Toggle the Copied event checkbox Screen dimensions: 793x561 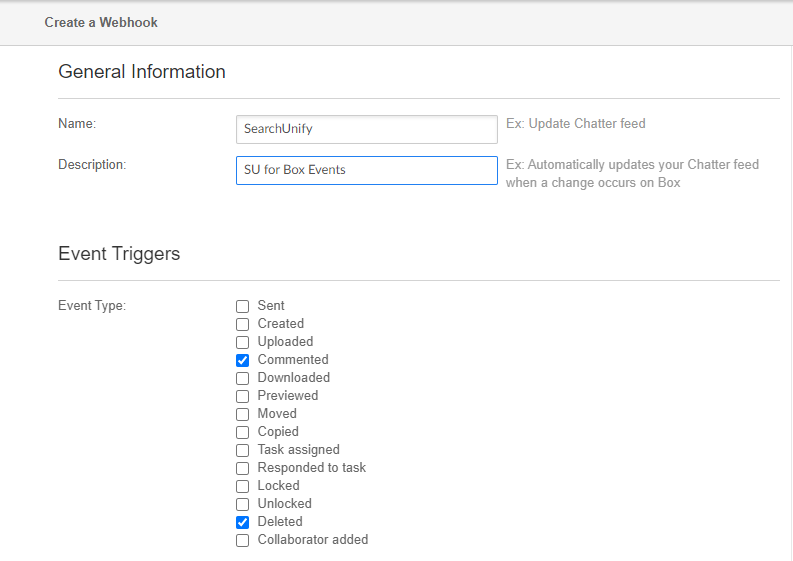[x=242, y=432]
